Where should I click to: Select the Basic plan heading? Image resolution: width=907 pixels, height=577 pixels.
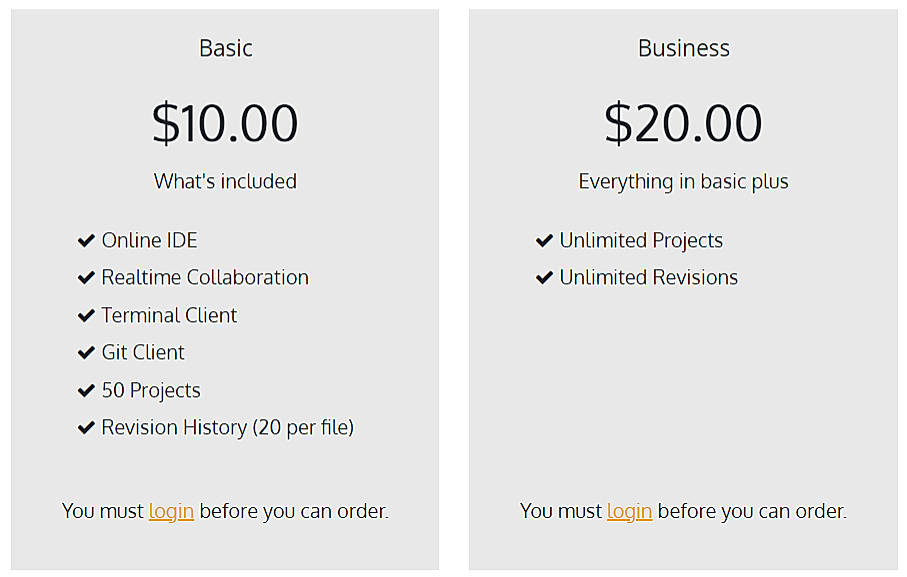225,47
